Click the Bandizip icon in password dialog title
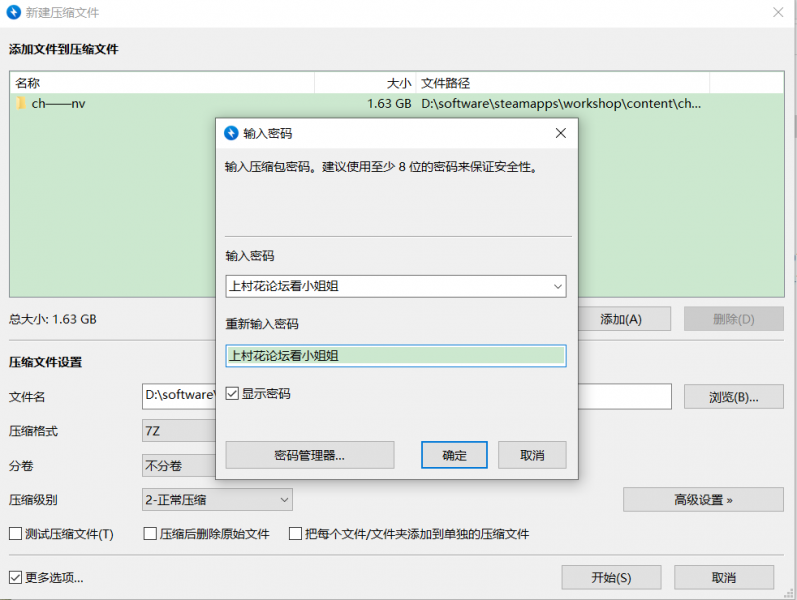This screenshot has height=600, width=797. [x=232, y=133]
